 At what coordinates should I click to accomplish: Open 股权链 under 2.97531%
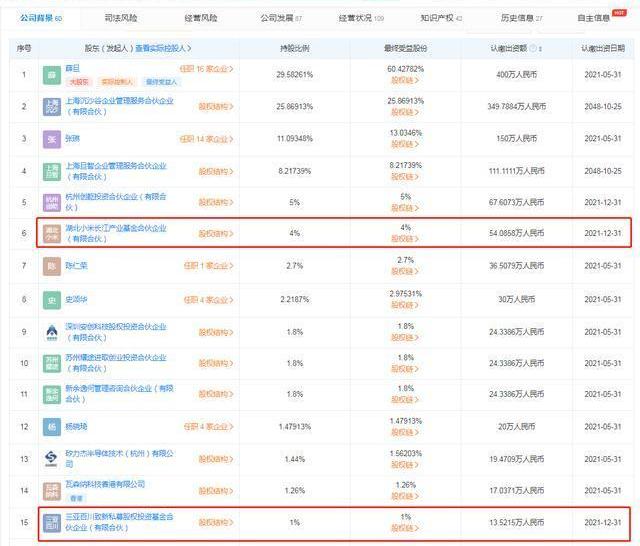(405, 305)
